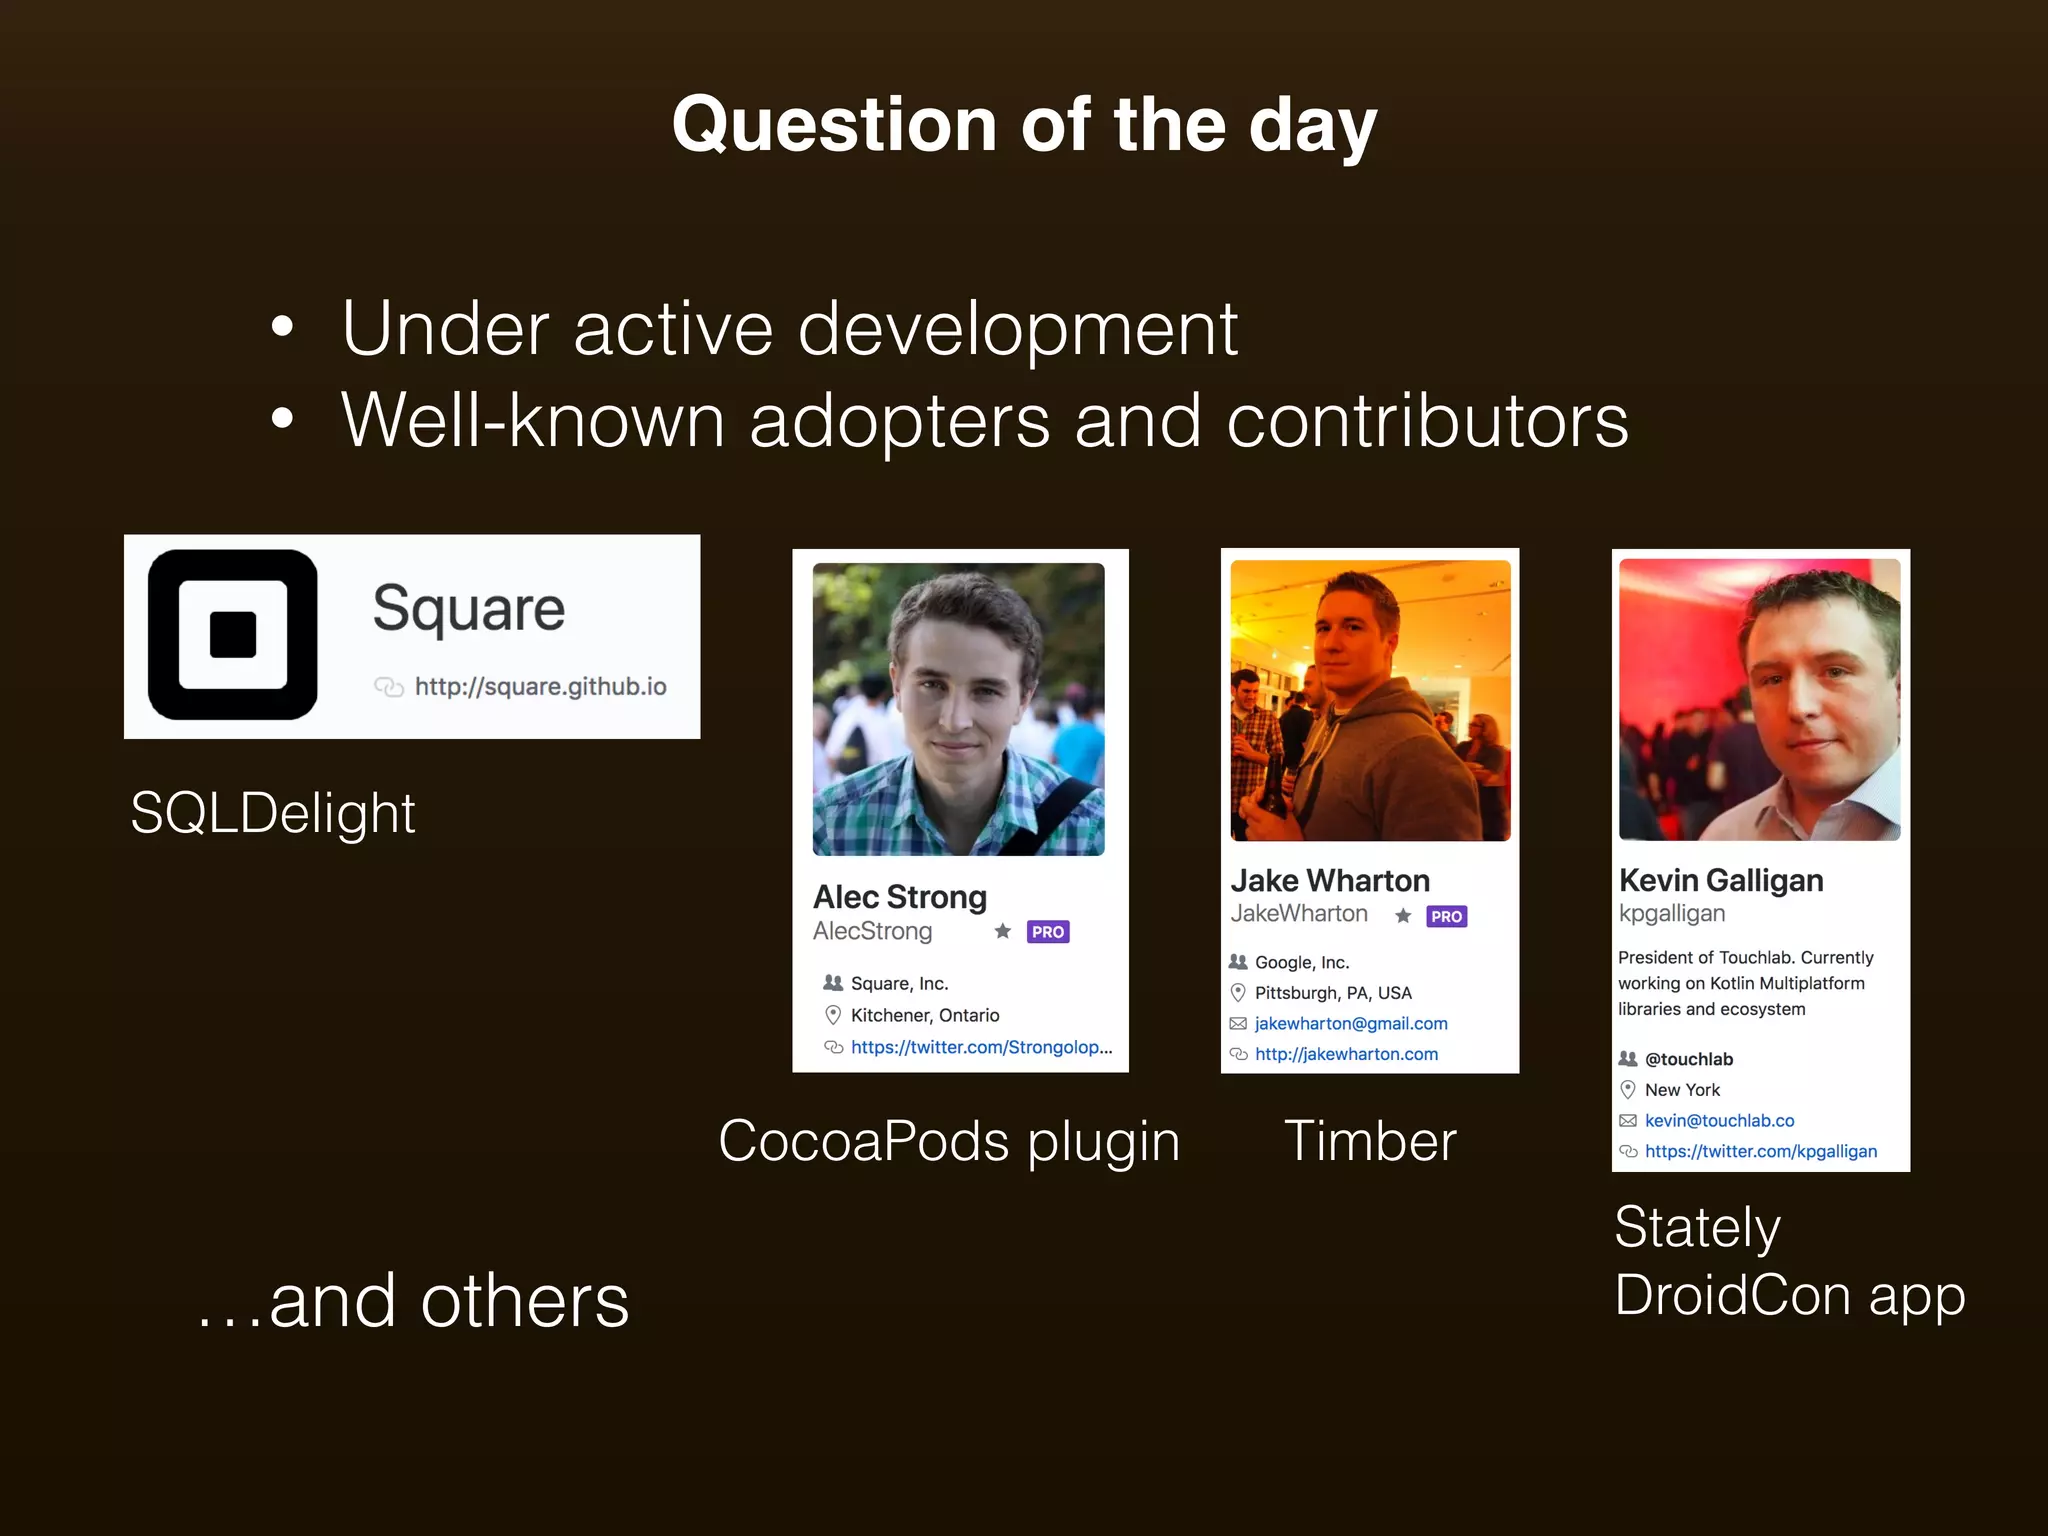Viewport: 2048px width, 1536px height.
Task: Click the star icon next to AlecStrong
Action: (x=1002, y=932)
